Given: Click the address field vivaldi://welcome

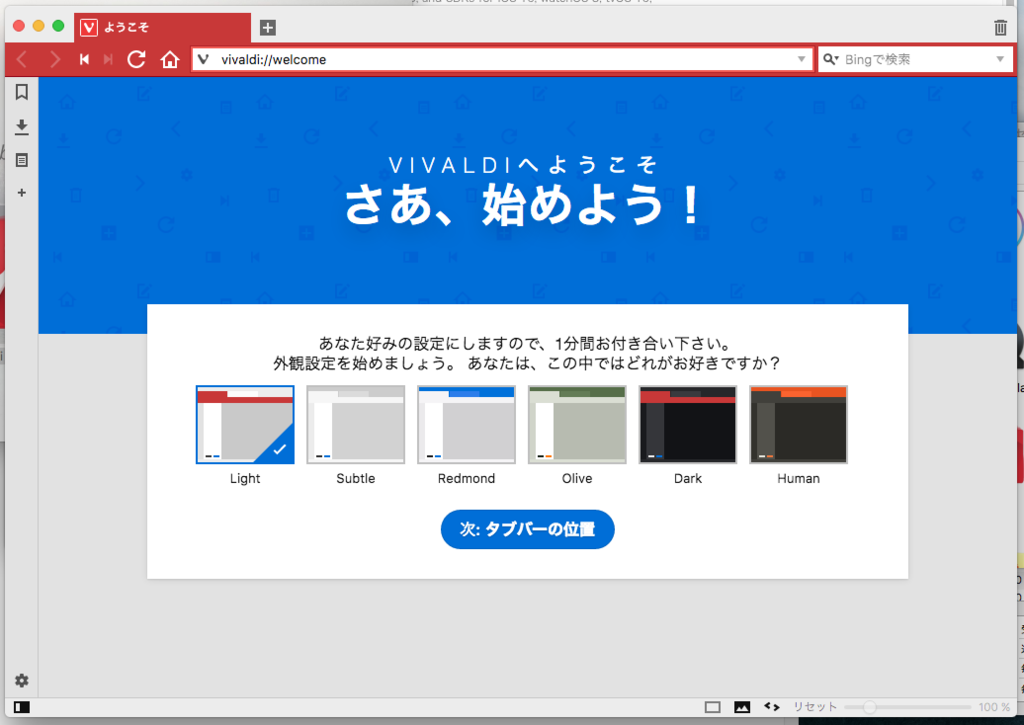Looking at the screenshot, I should [503, 59].
